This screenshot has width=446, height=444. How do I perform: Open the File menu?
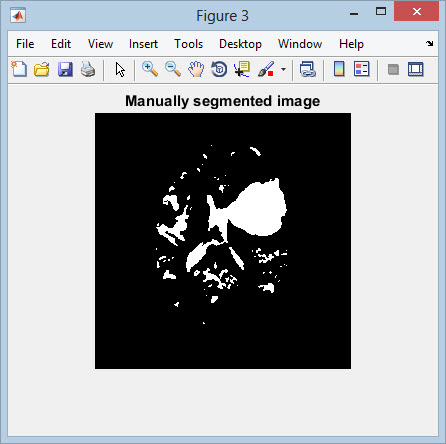[x=25, y=44]
